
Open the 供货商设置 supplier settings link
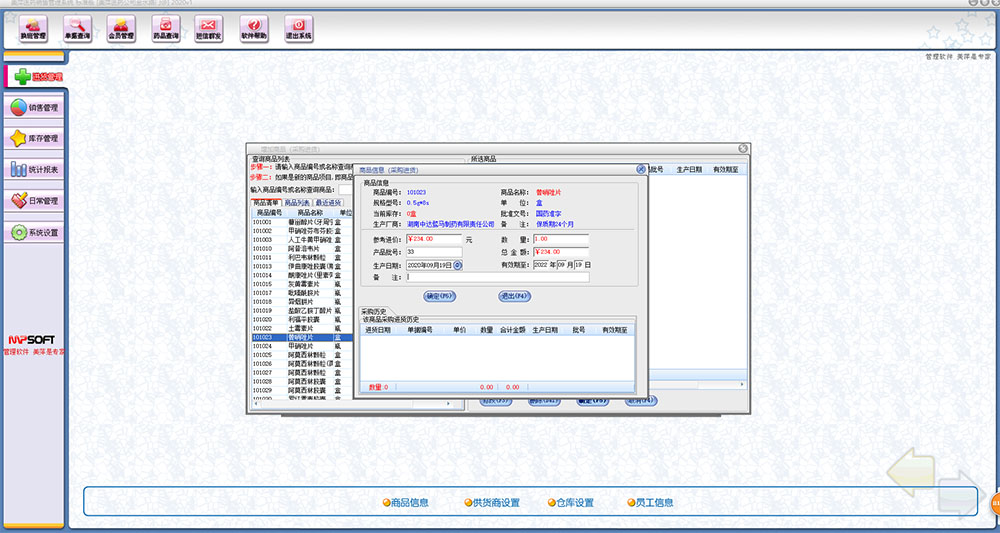click(x=491, y=502)
